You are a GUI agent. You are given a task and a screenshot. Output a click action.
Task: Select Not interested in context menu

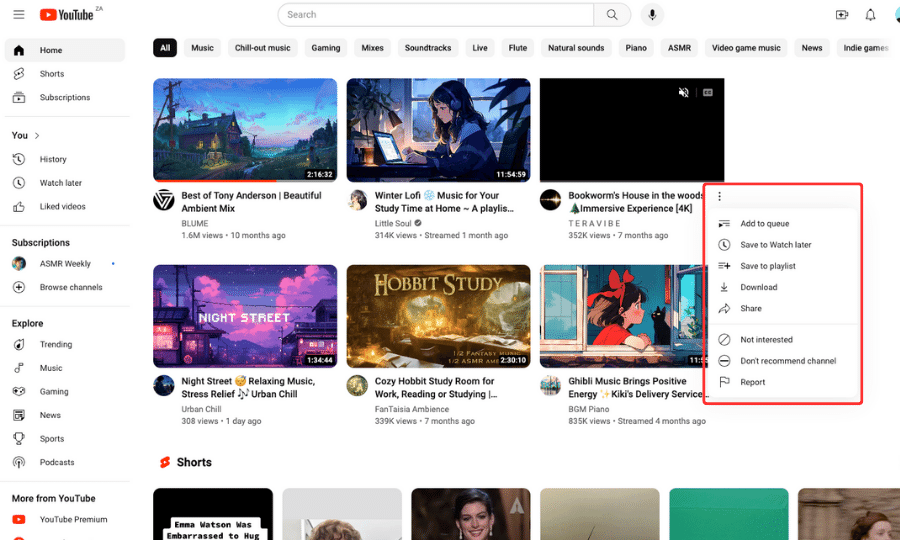pyautogui.click(x=766, y=340)
